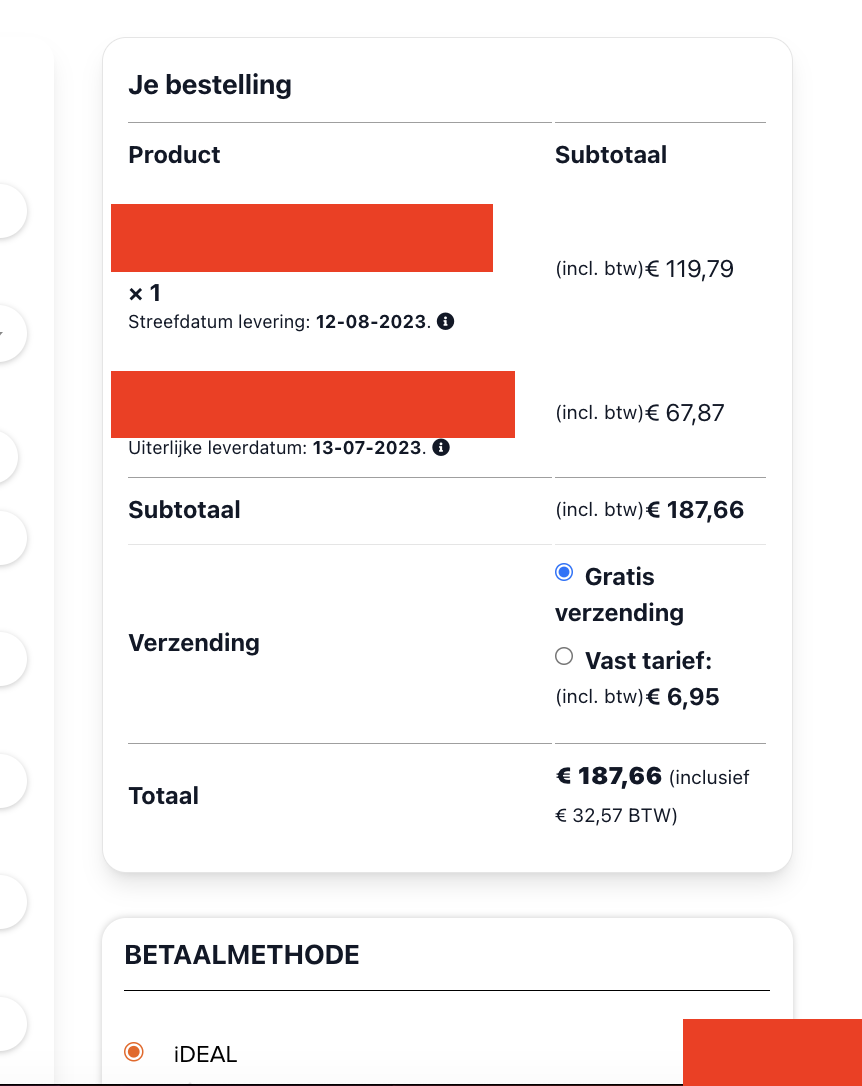The image size is (862, 1086).
Task: Click the BETAALMETHODE section heading
Action: tap(242, 955)
